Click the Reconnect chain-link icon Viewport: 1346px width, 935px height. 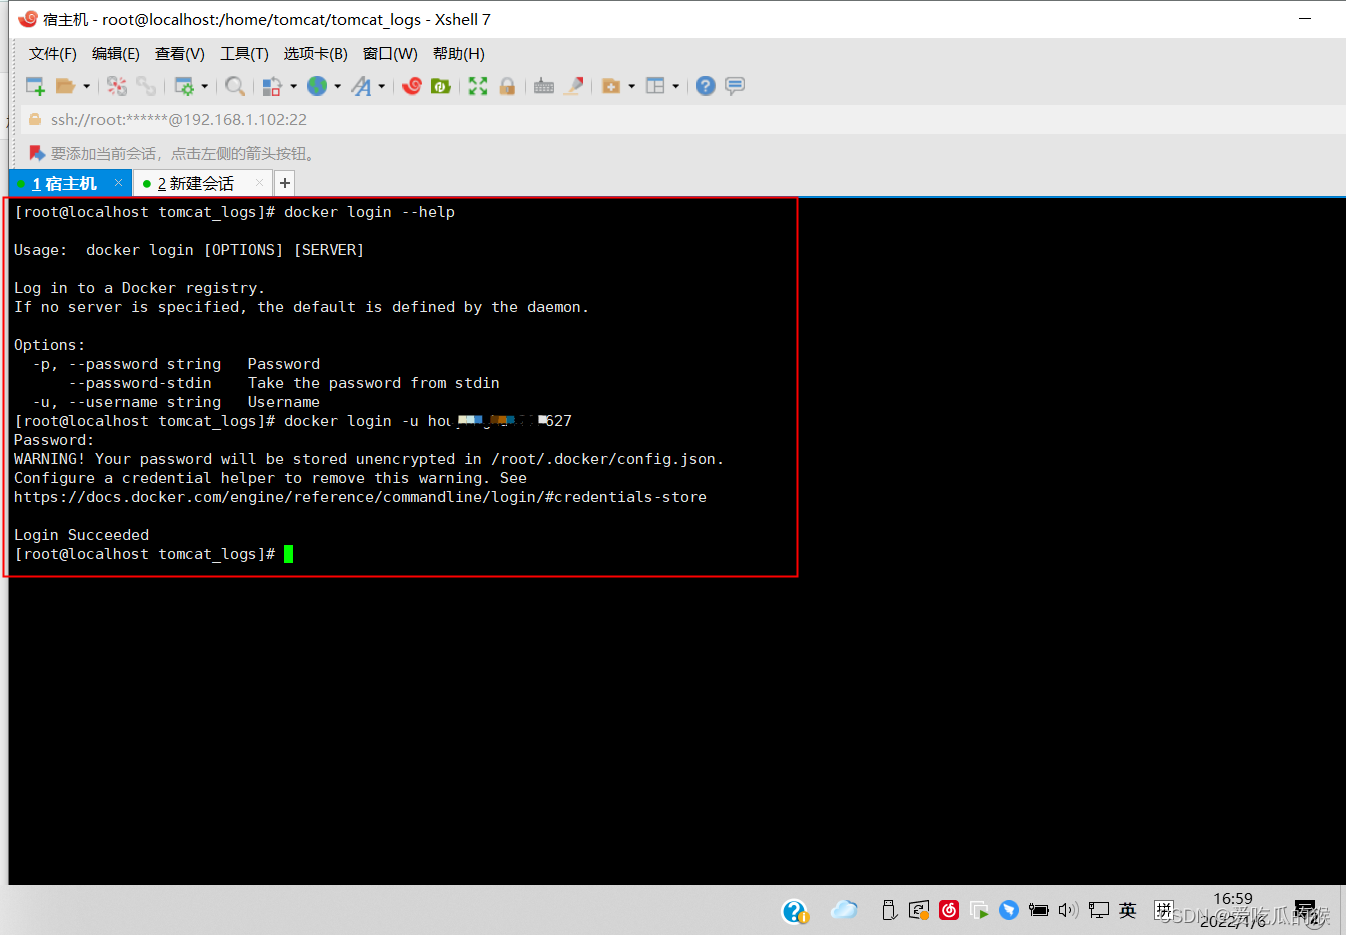(146, 86)
